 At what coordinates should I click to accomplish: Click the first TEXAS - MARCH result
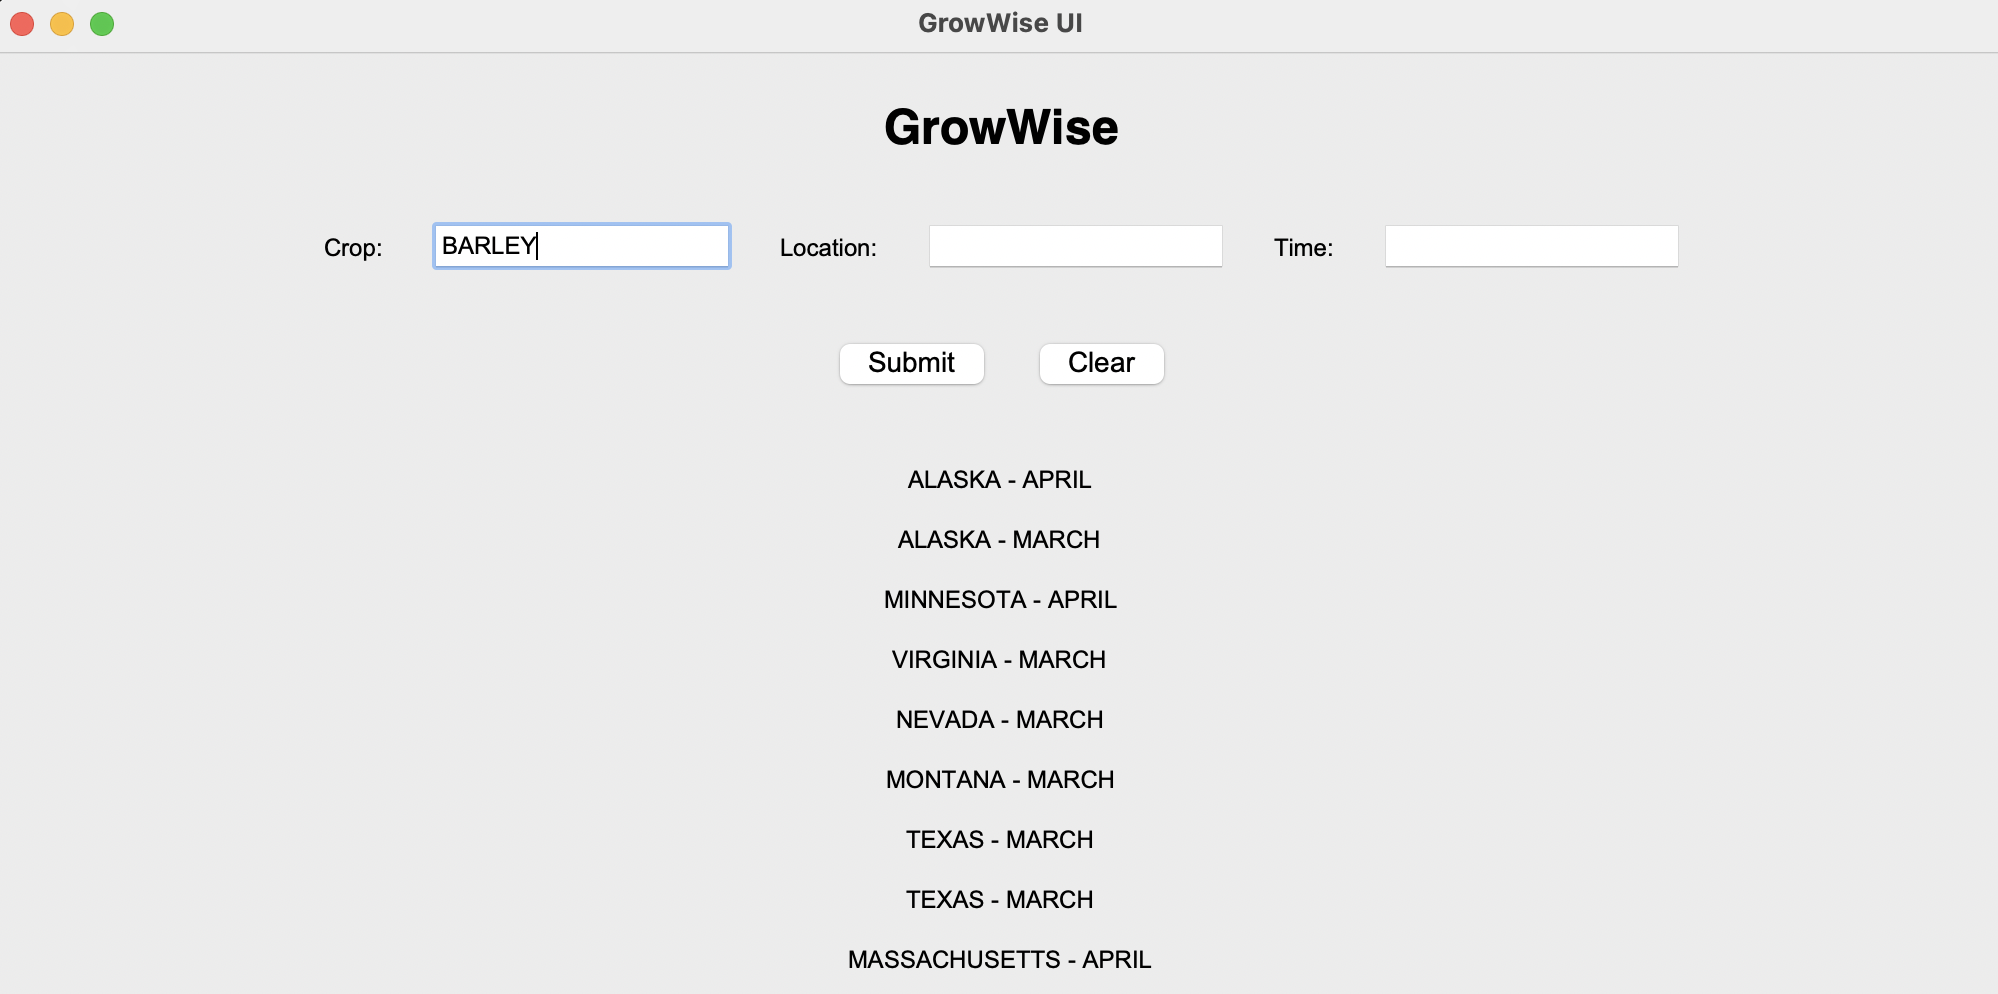(999, 839)
